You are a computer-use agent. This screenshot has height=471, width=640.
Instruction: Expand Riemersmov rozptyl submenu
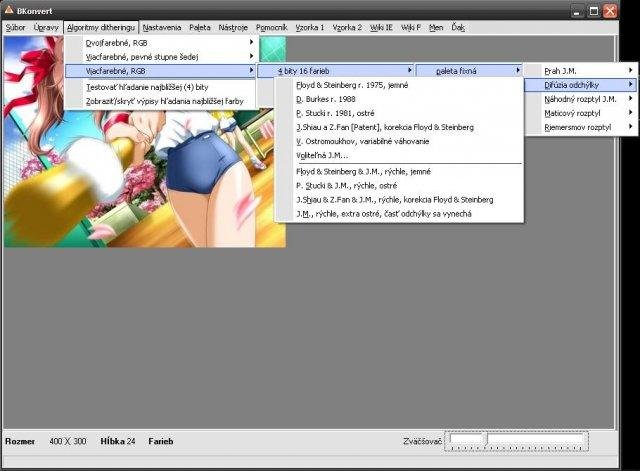click(581, 127)
